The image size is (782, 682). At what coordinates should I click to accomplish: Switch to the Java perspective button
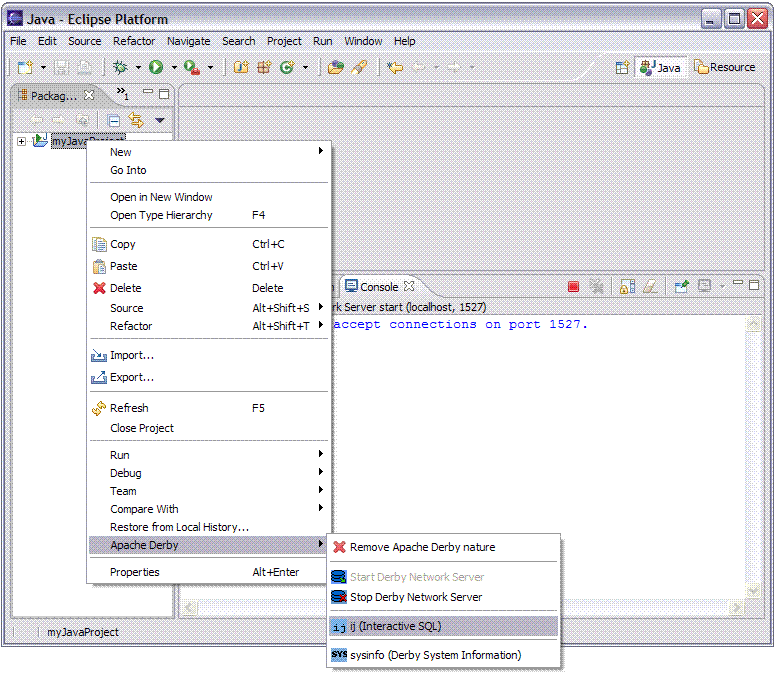[661, 67]
